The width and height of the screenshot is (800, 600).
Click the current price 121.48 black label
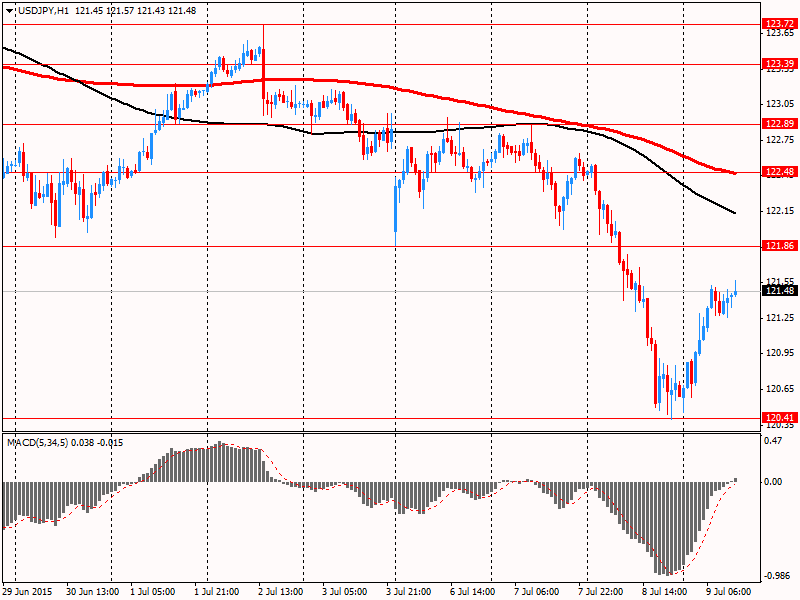[x=780, y=291]
